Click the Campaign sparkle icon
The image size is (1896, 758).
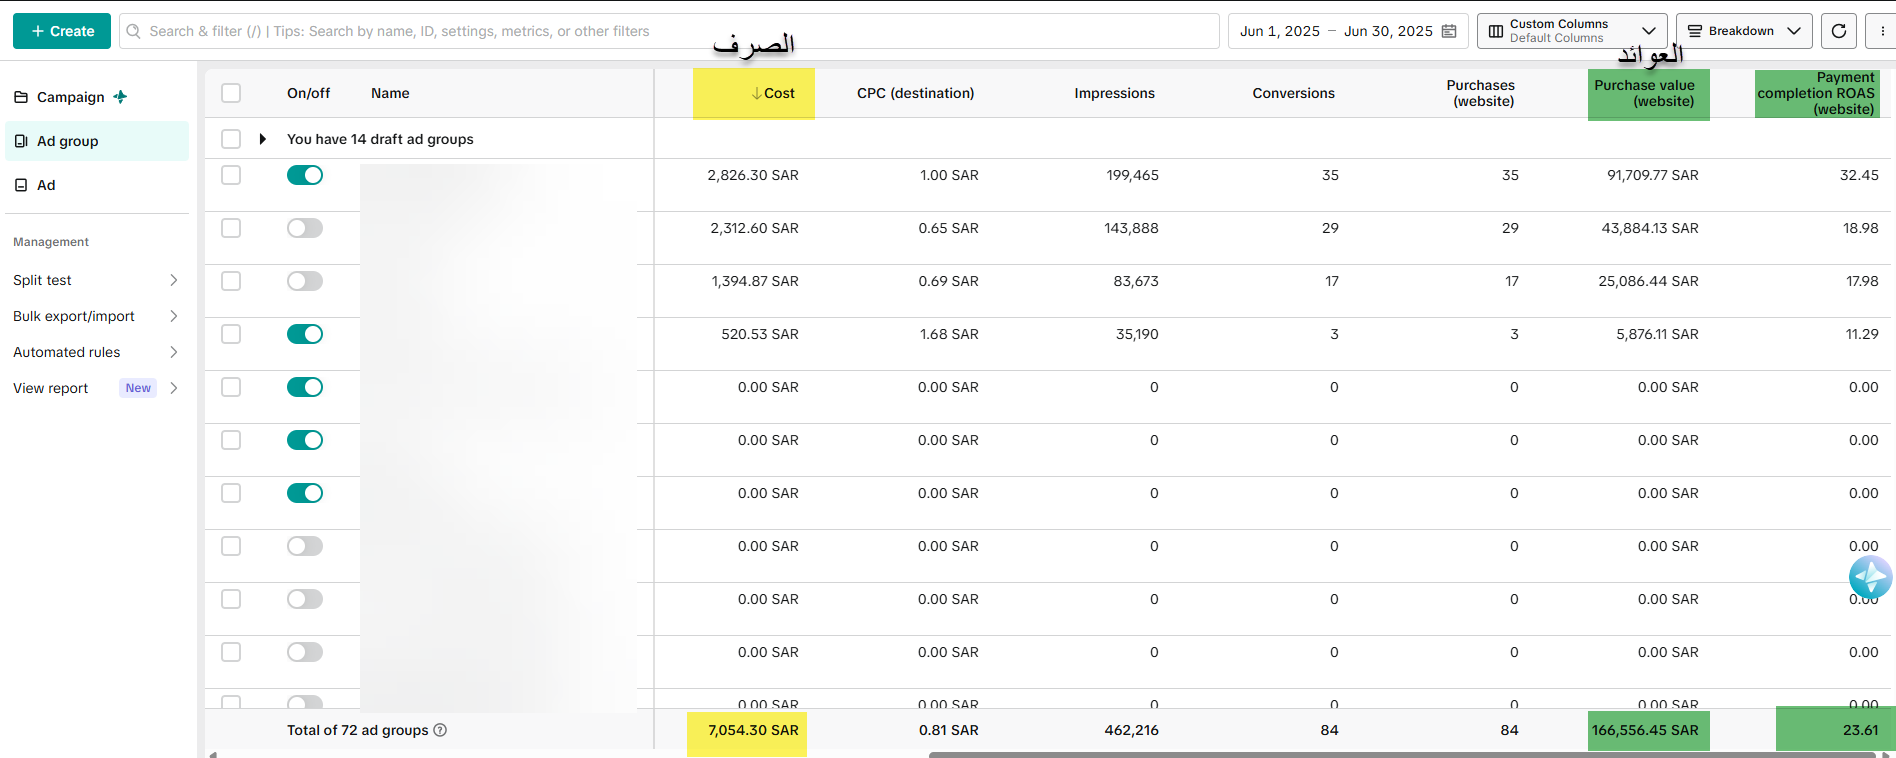(120, 97)
